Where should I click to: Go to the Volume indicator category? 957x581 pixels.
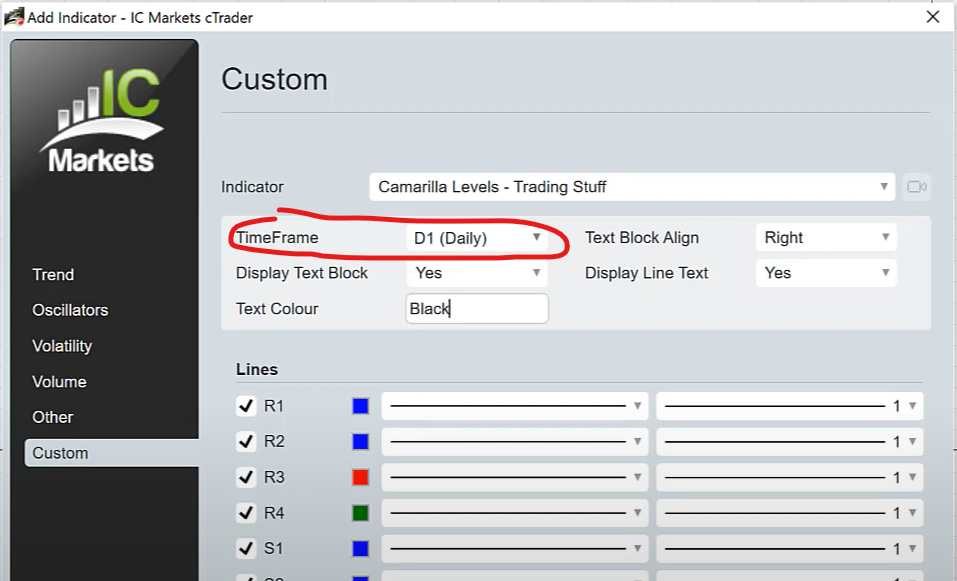59,381
